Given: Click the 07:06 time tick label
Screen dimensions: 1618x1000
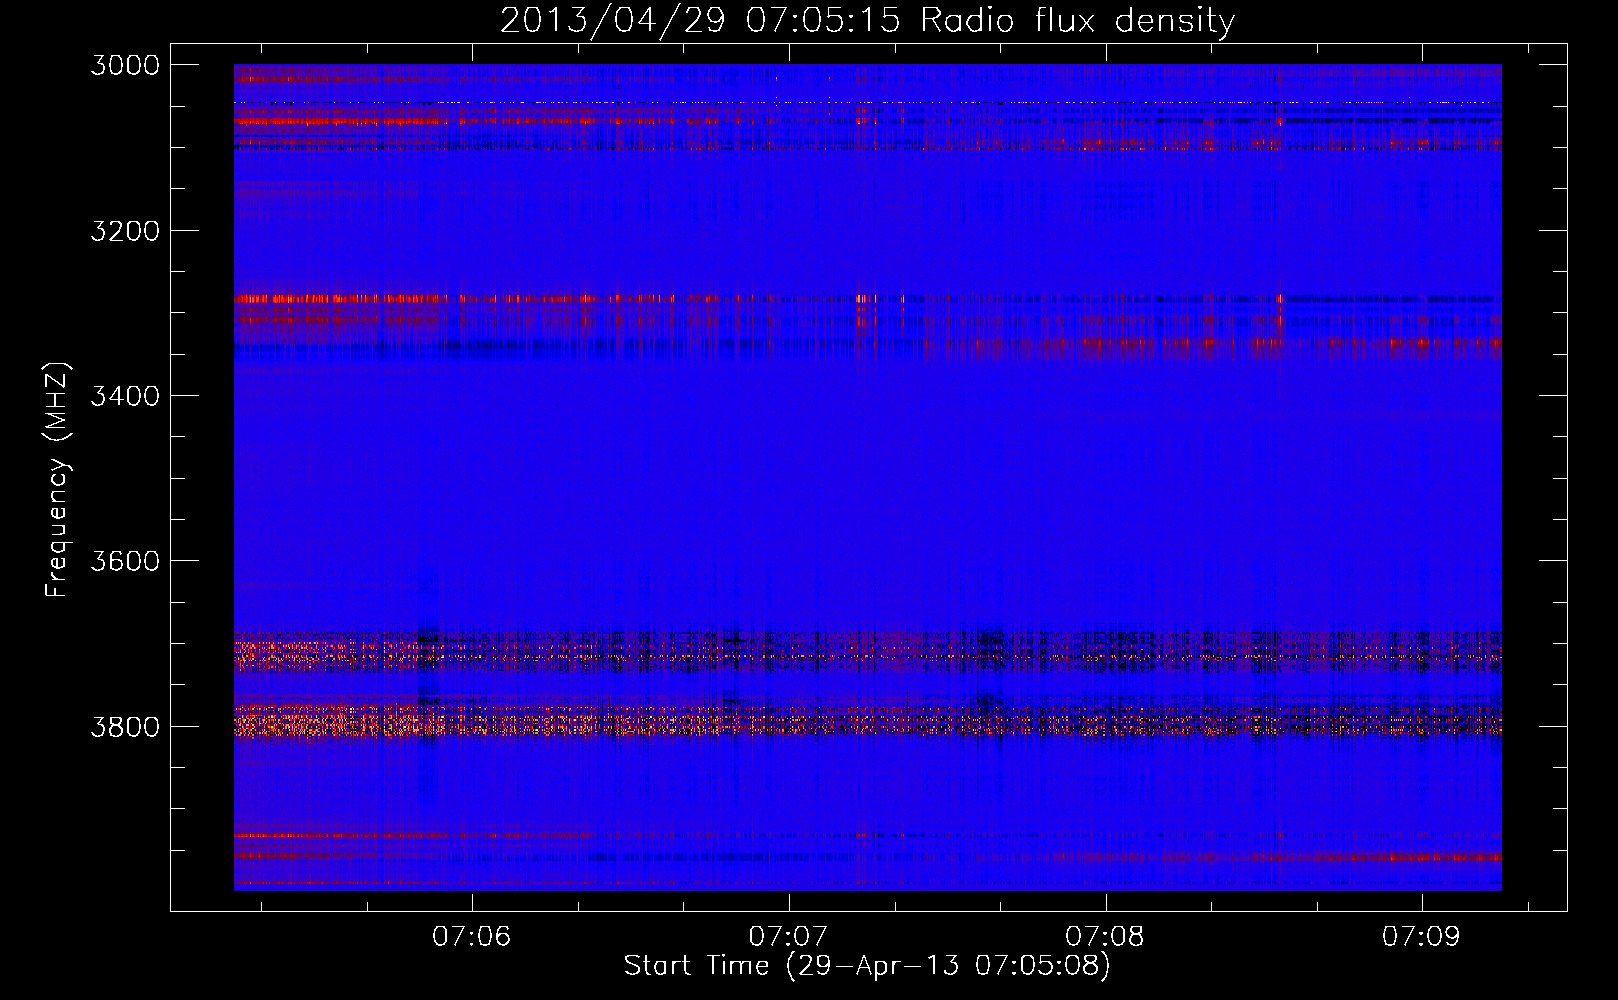Looking at the screenshot, I should point(471,936).
